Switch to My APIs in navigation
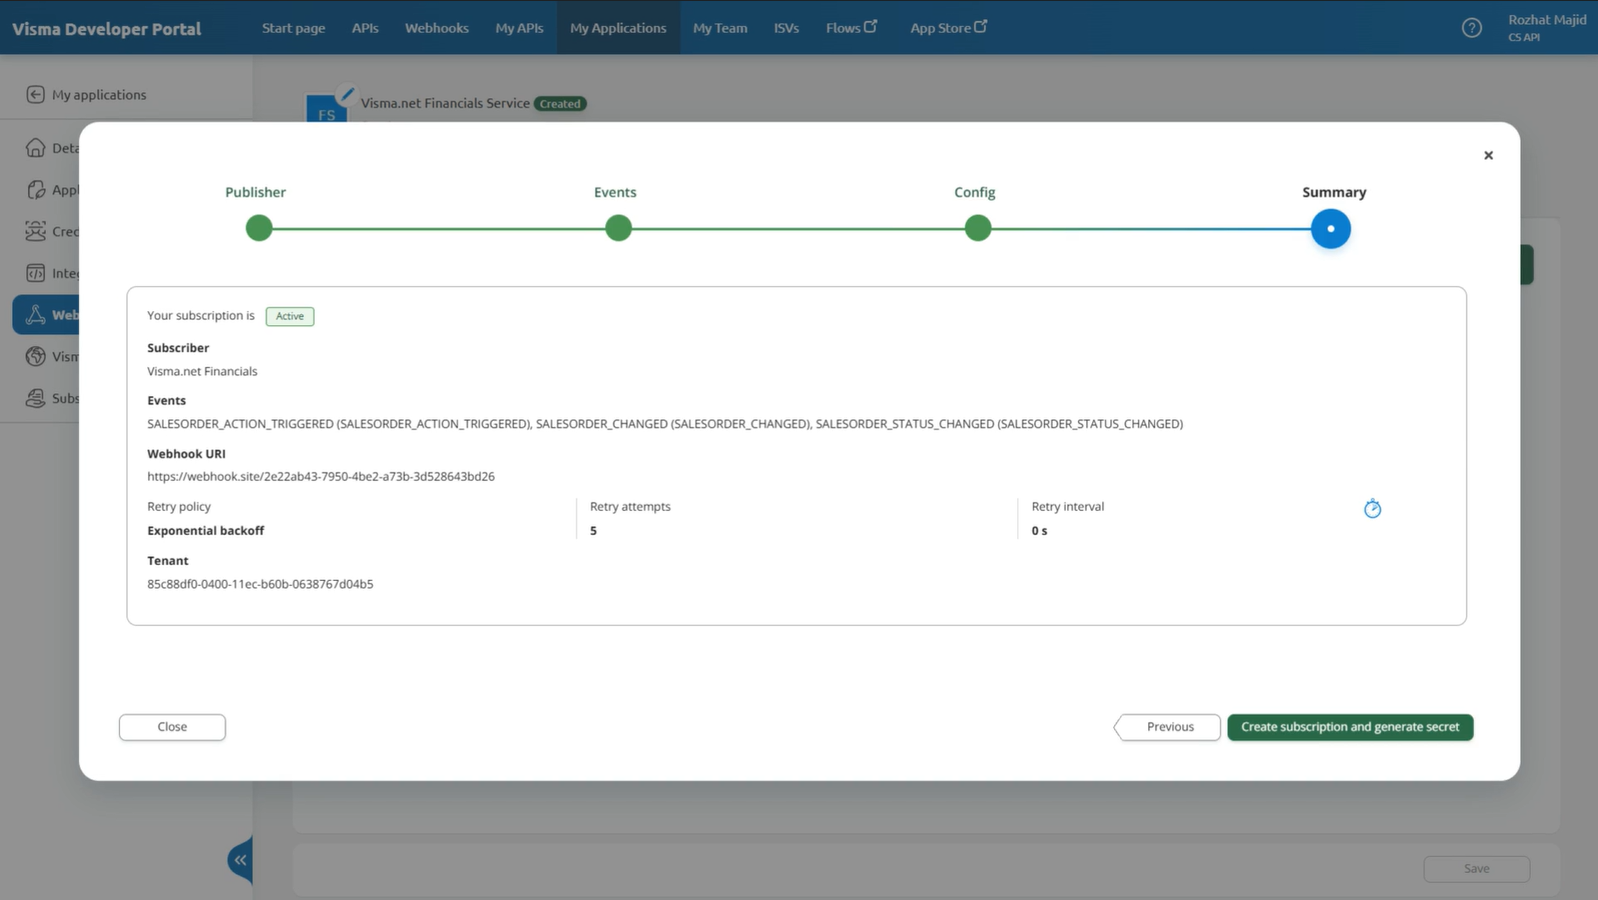Viewport: 1598px width, 900px height. pyautogui.click(x=519, y=28)
